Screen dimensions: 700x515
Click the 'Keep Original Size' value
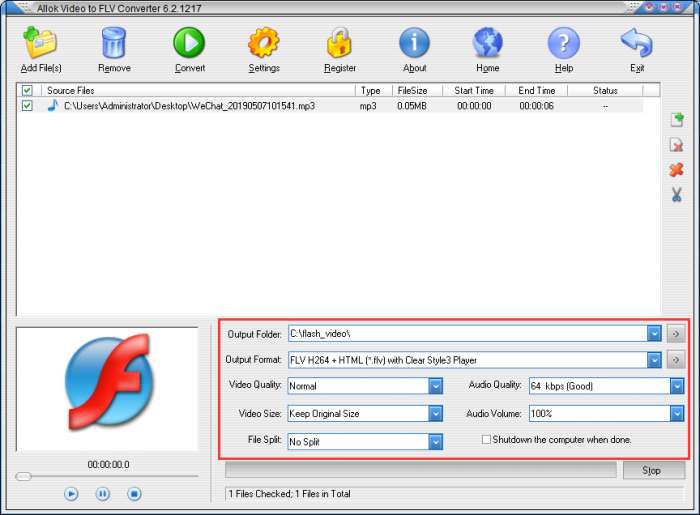[324, 414]
